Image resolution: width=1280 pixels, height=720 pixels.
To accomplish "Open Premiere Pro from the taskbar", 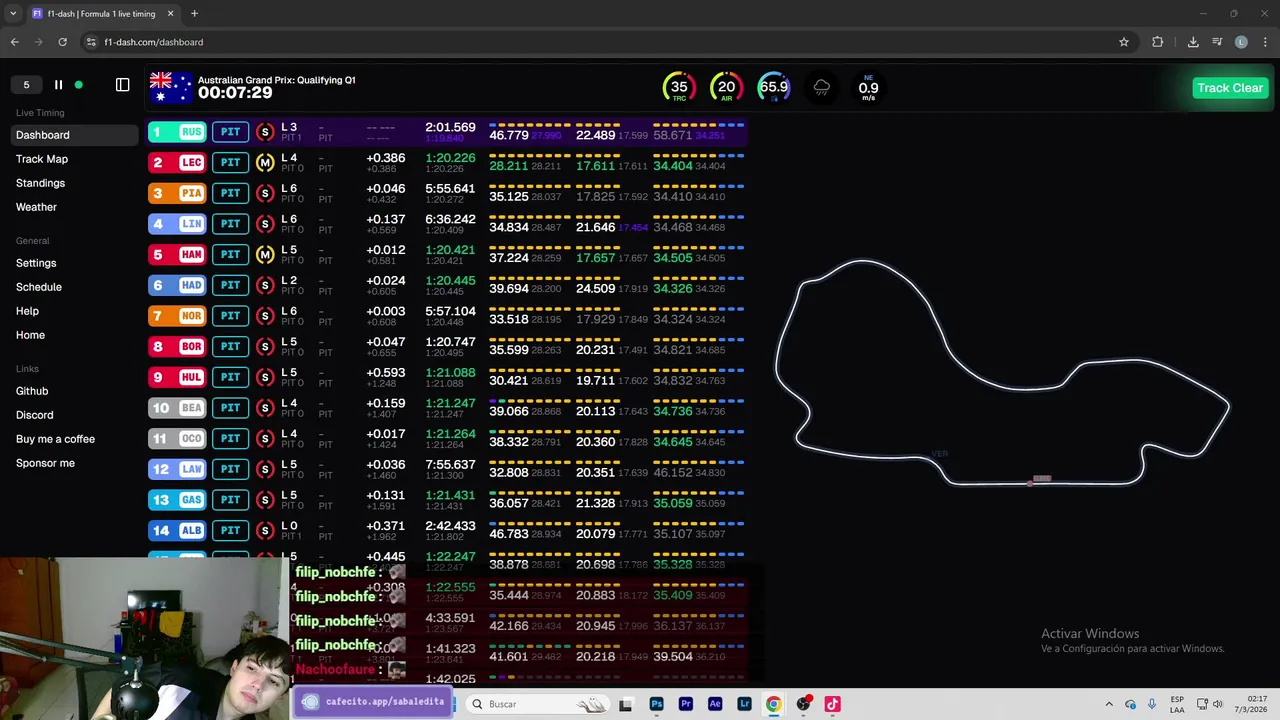I will pos(685,704).
